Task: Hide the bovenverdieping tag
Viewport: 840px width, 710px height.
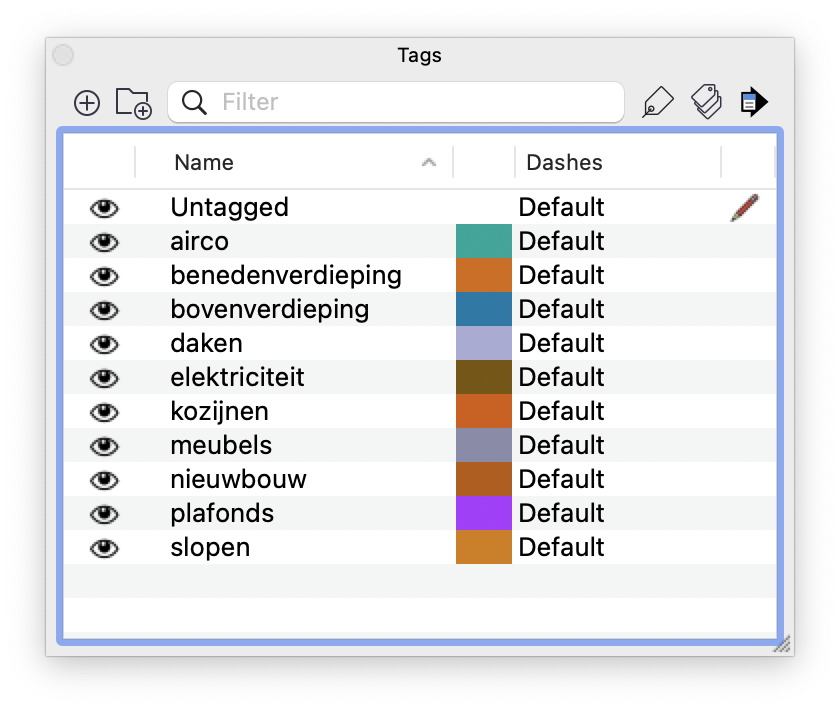Action: coord(104,310)
